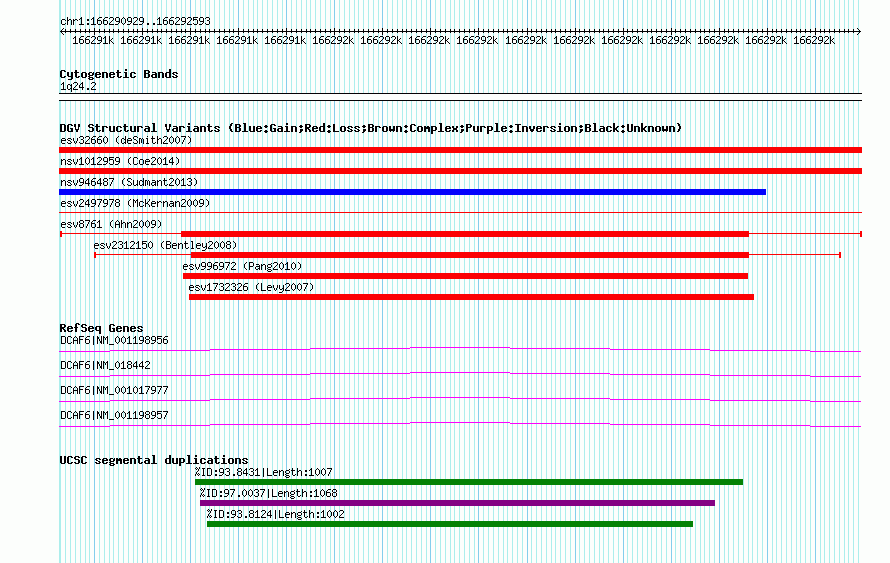This screenshot has height=563, width=890.
Task: Click the esv996972 (Pang2010) label
Action: pos(242,266)
